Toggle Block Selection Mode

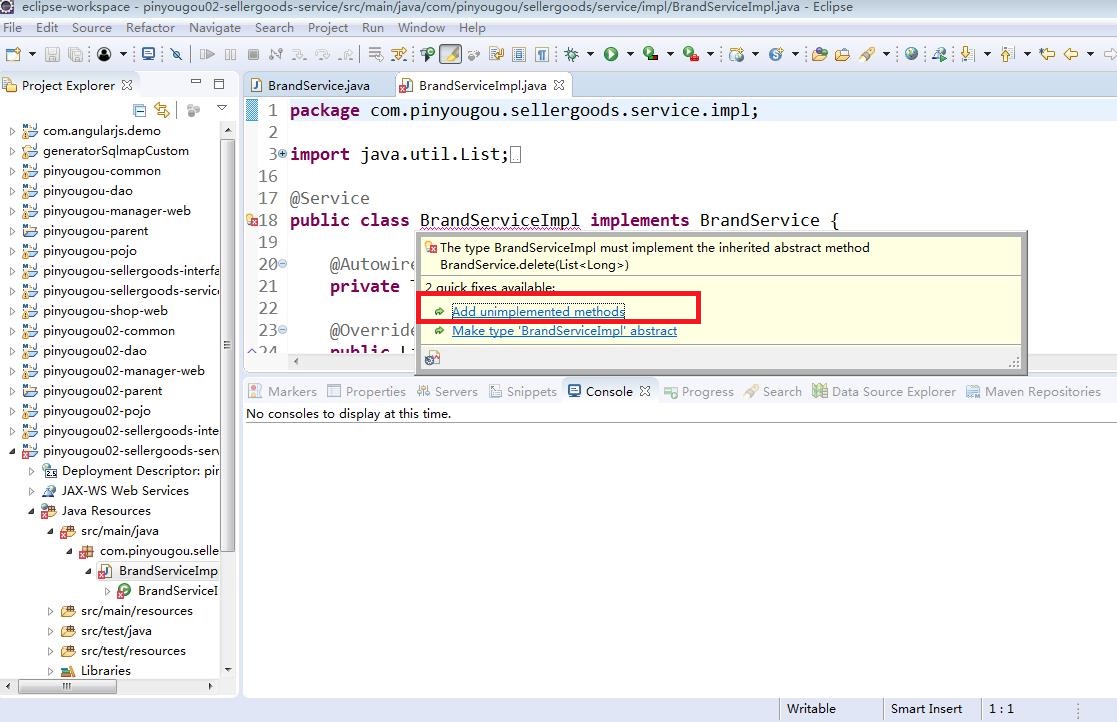(519, 54)
